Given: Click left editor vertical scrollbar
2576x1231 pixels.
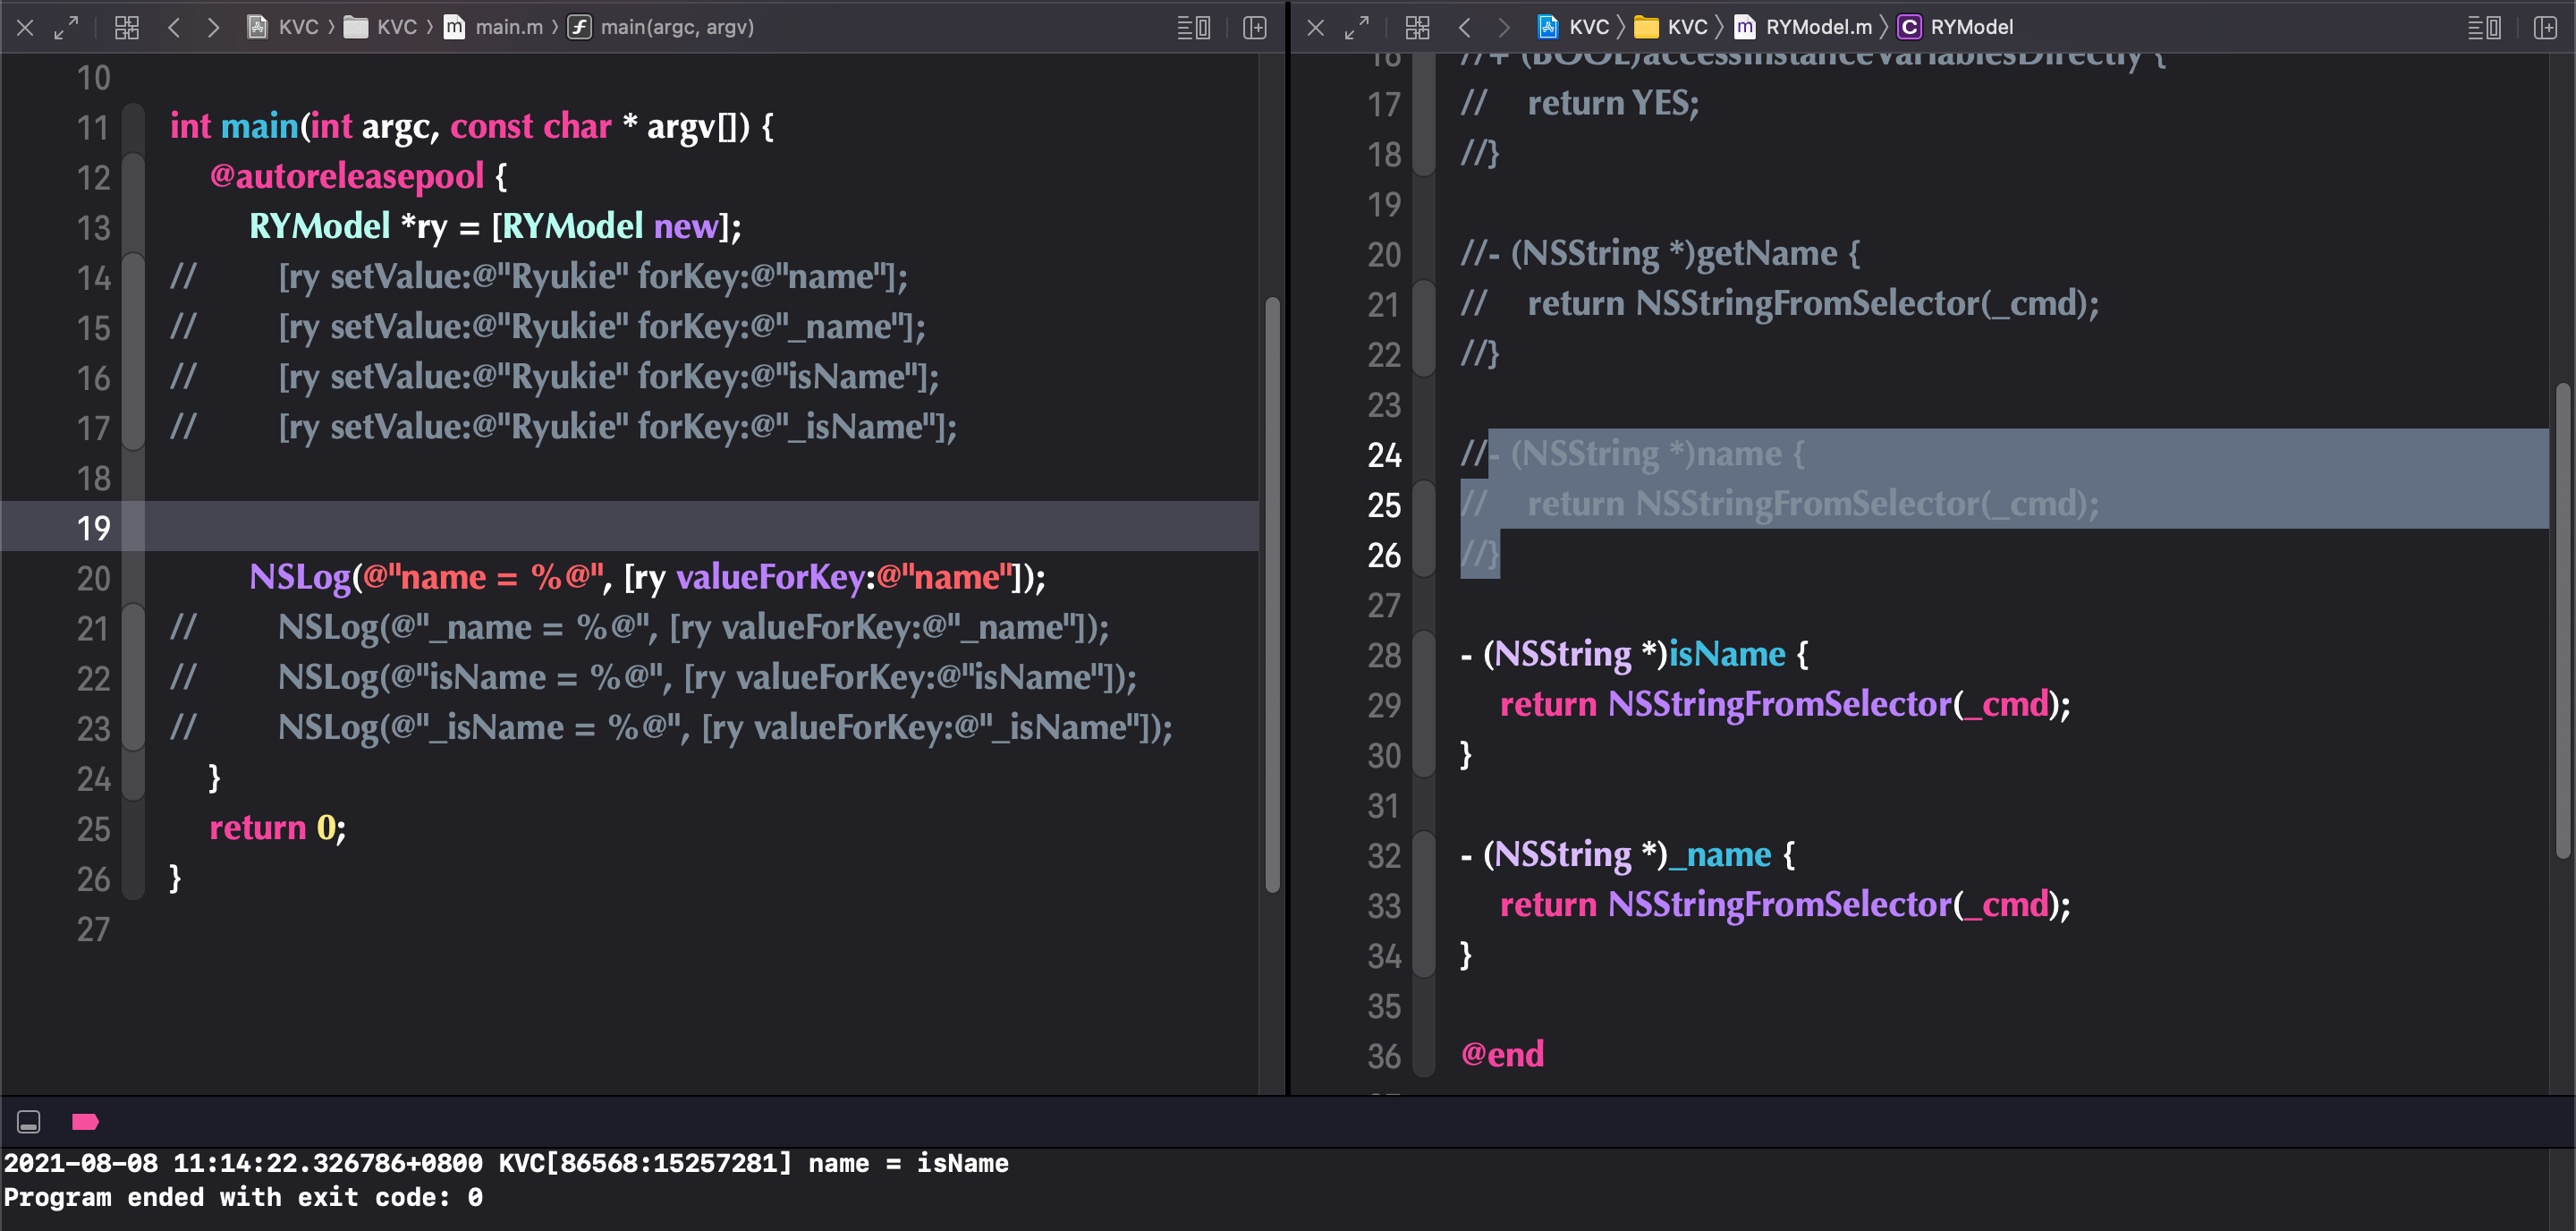Looking at the screenshot, I should [x=1272, y=594].
